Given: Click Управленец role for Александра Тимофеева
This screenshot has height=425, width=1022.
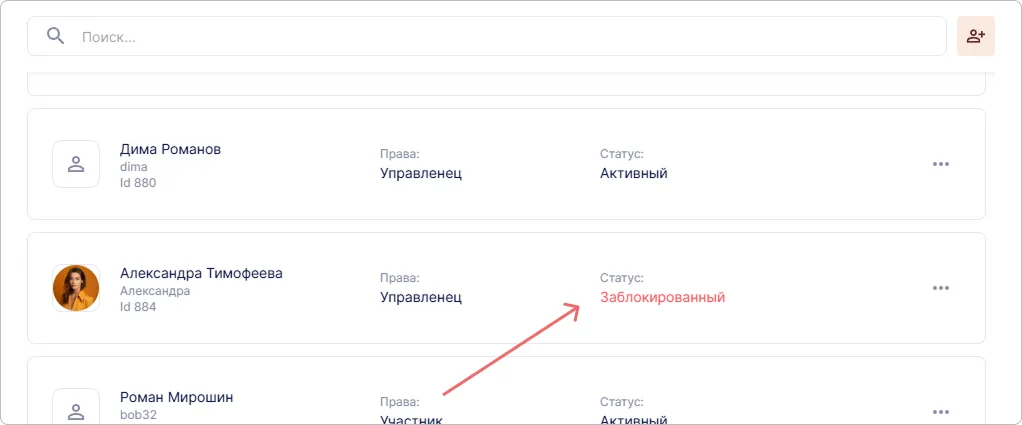Looking at the screenshot, I should pos(421,297).
